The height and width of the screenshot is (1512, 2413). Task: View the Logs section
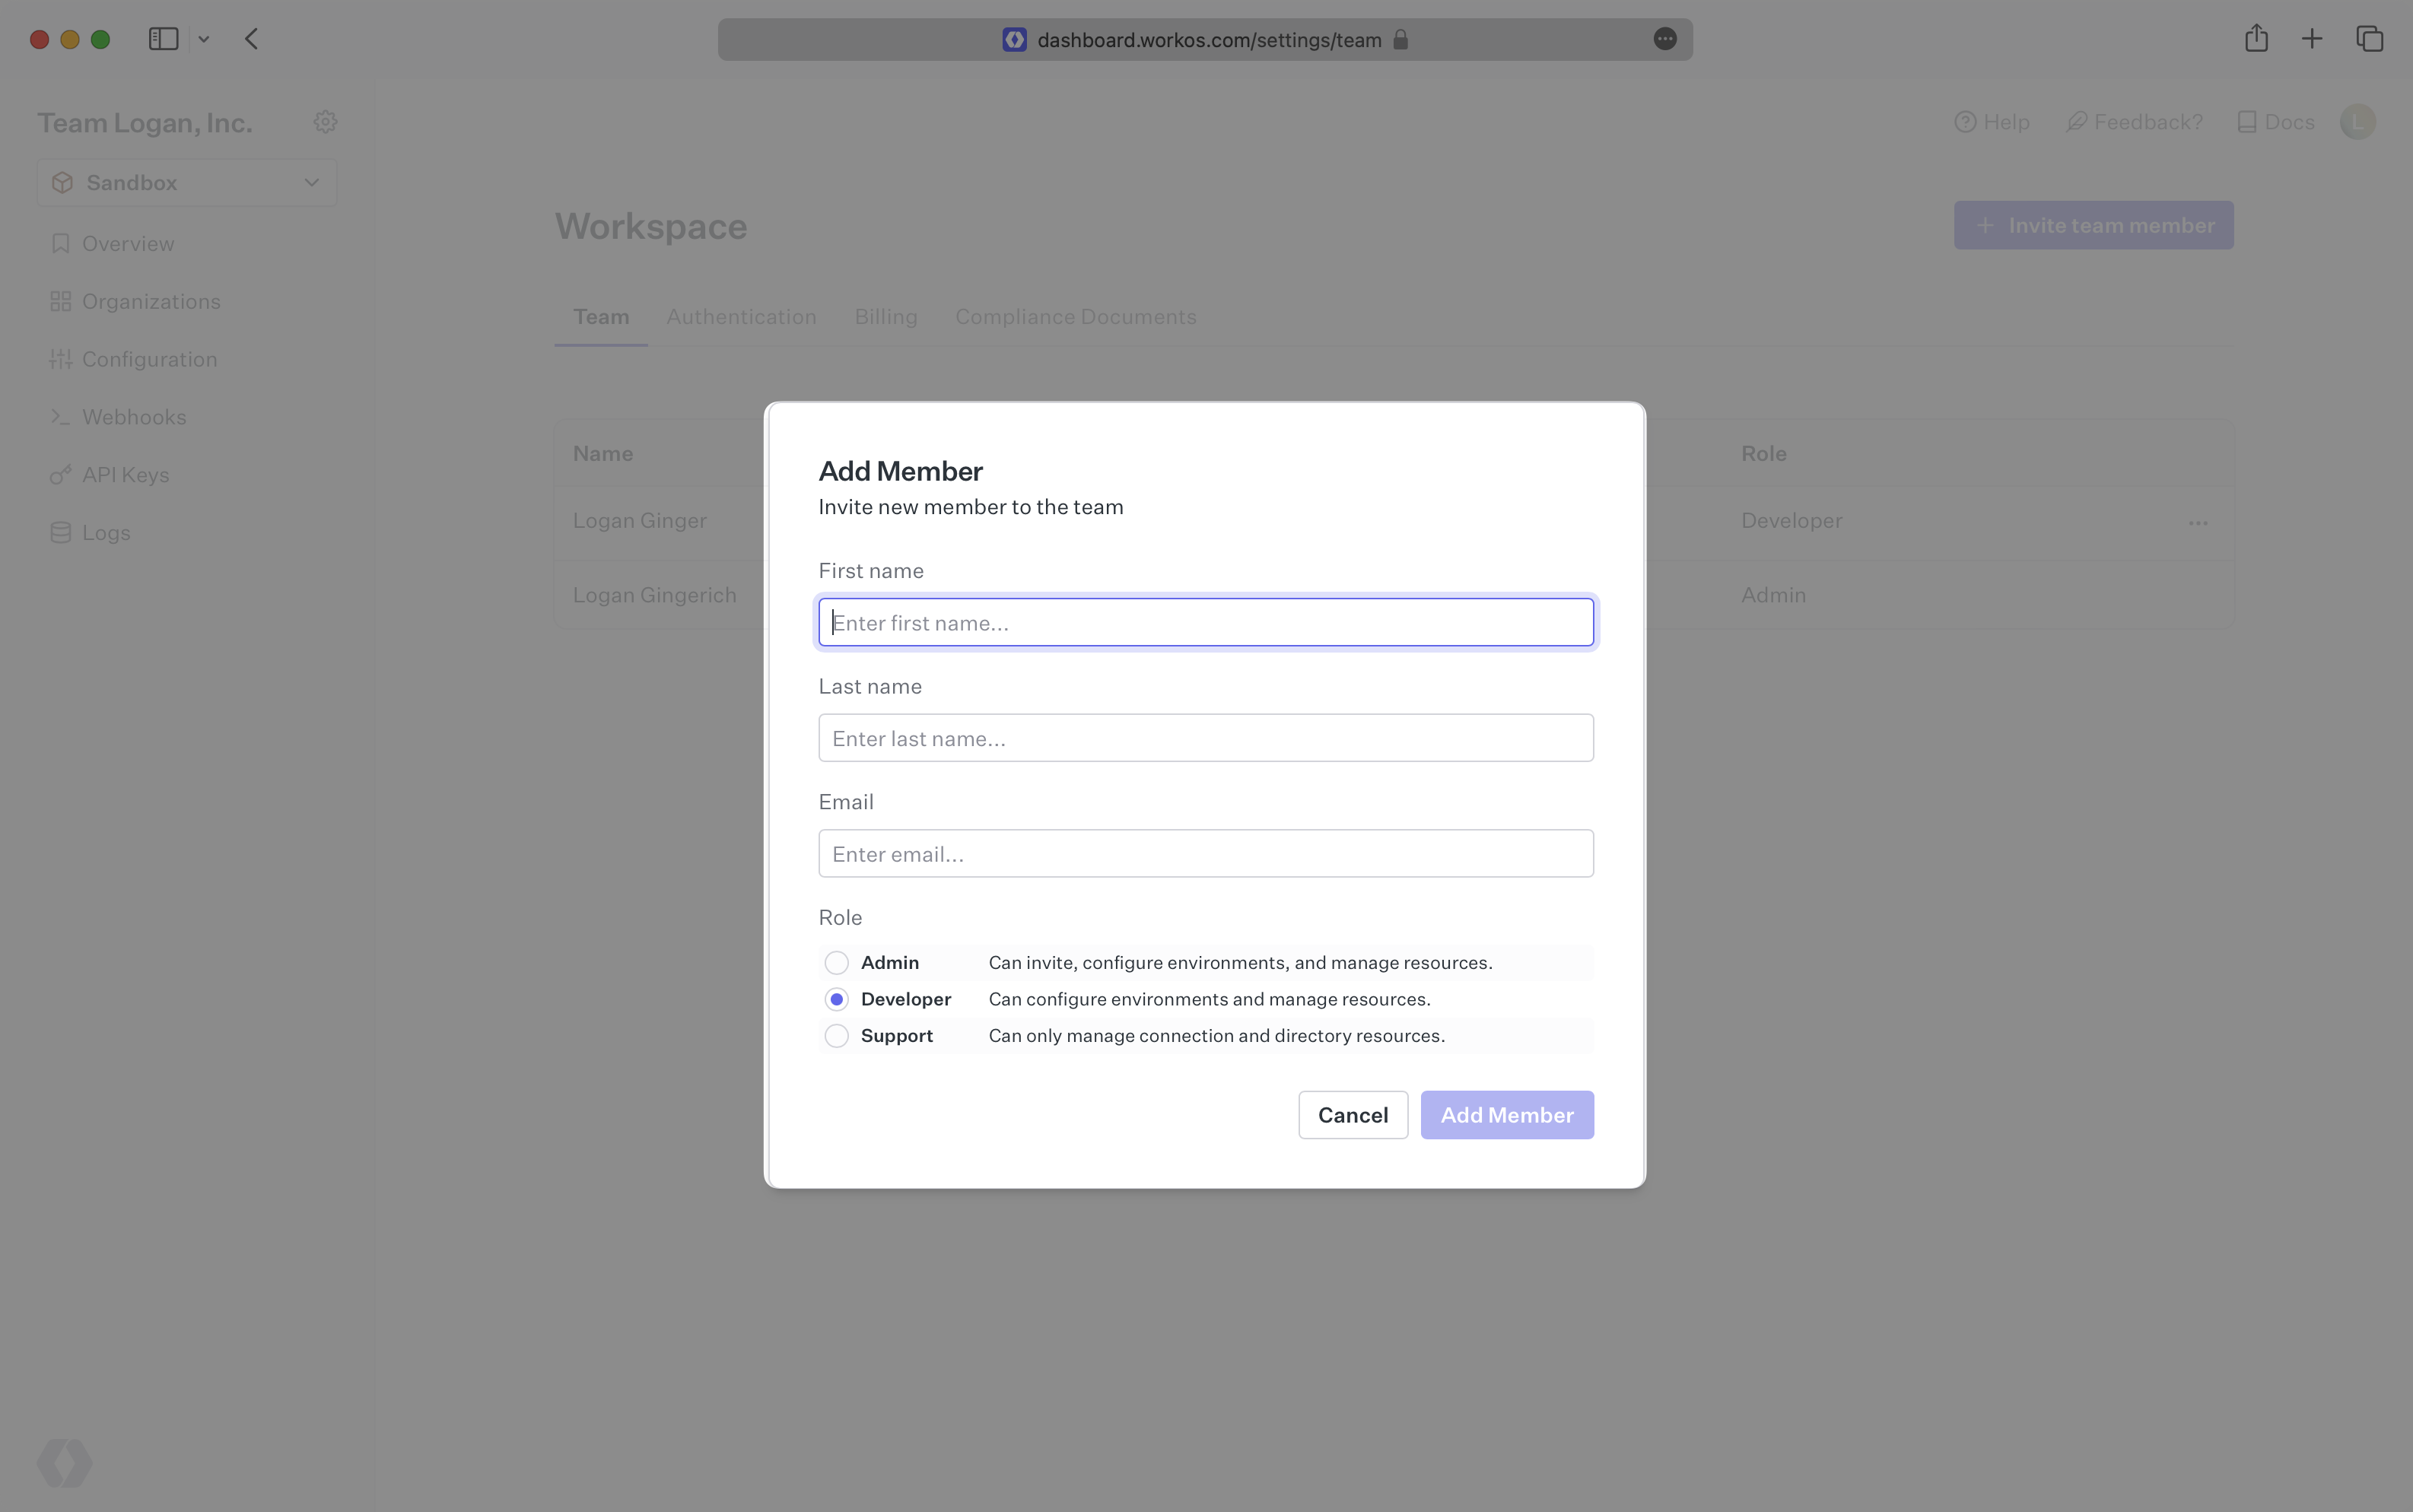pyautogui.click(x=107, y=532)
